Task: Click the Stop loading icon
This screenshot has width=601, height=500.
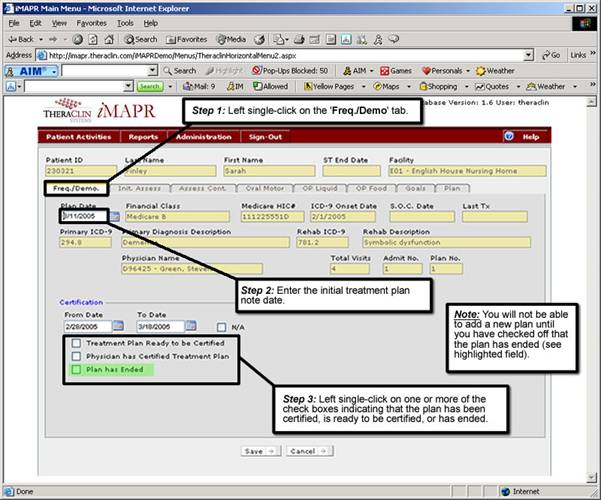Action: tap(78, 39)
